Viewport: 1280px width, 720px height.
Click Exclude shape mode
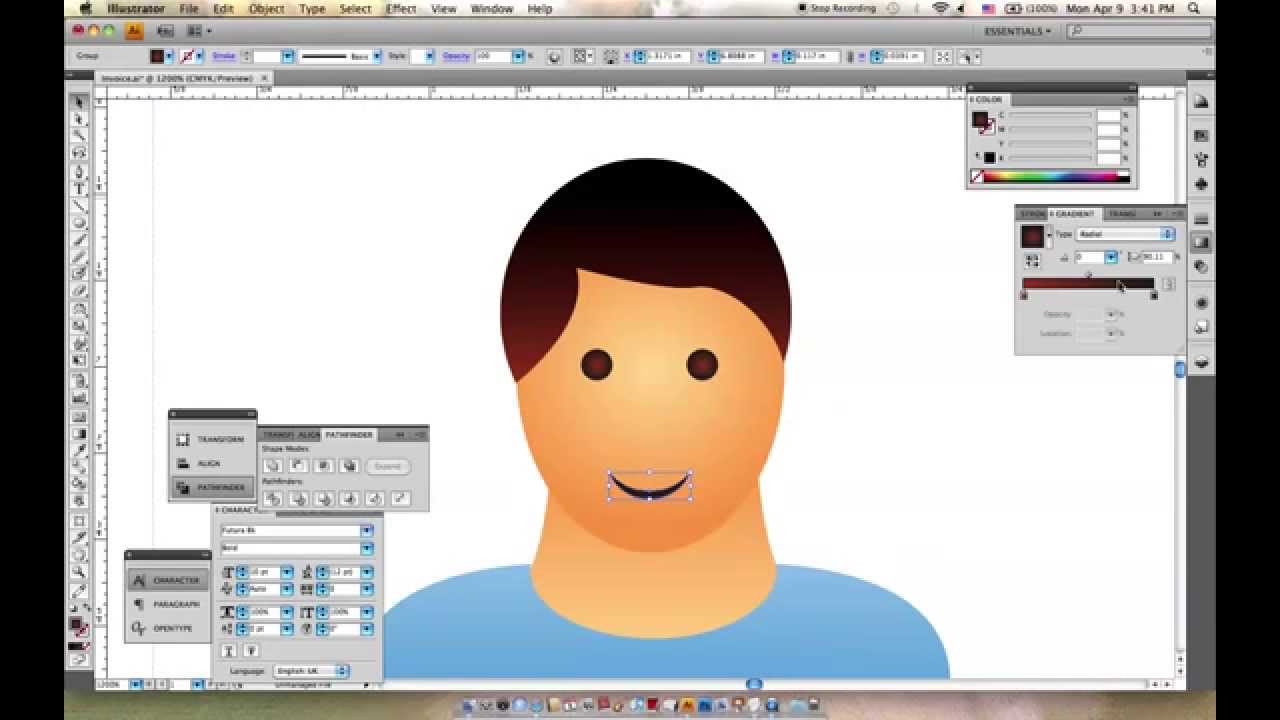349,466
